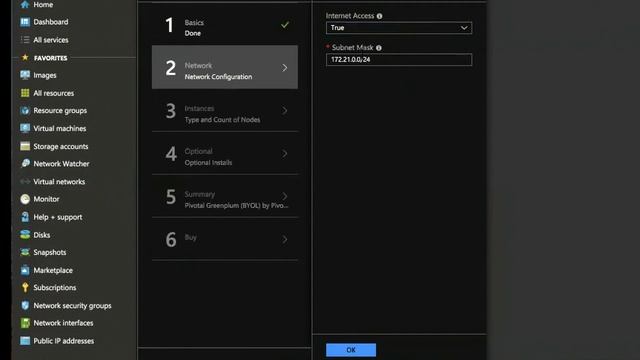This screenshot has height=360, width=640.
Task: Open the Images icon
Action: (x=25, y=75)
